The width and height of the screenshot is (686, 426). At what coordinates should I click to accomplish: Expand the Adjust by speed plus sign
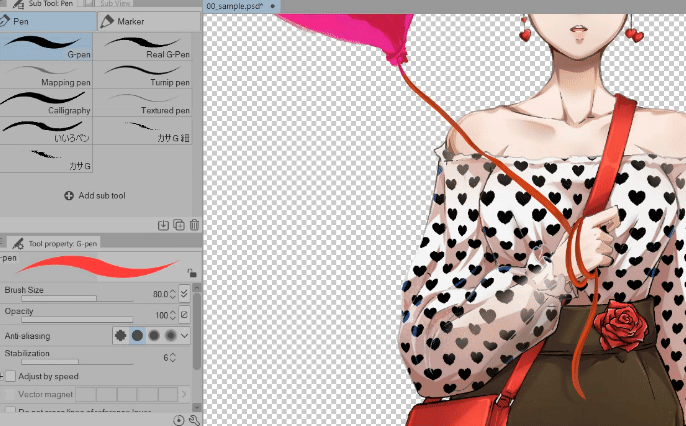click(x=2, y=376)
